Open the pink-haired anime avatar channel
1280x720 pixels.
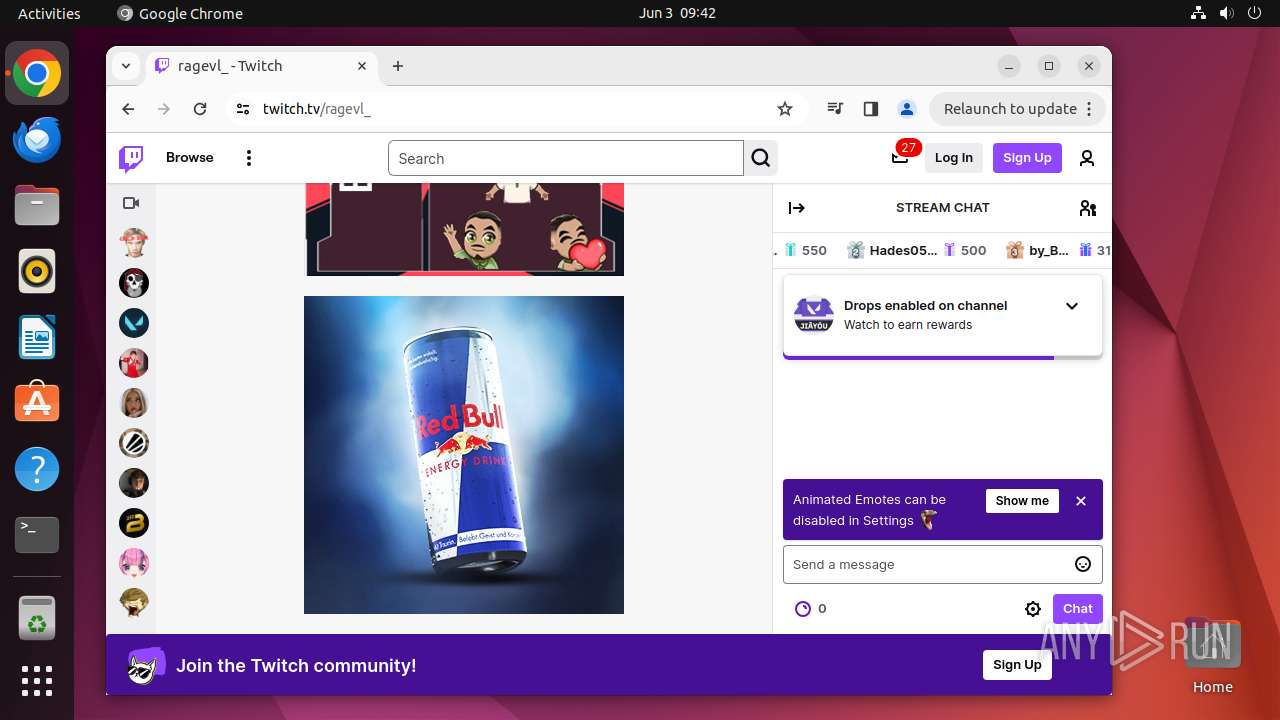[134, 563]
